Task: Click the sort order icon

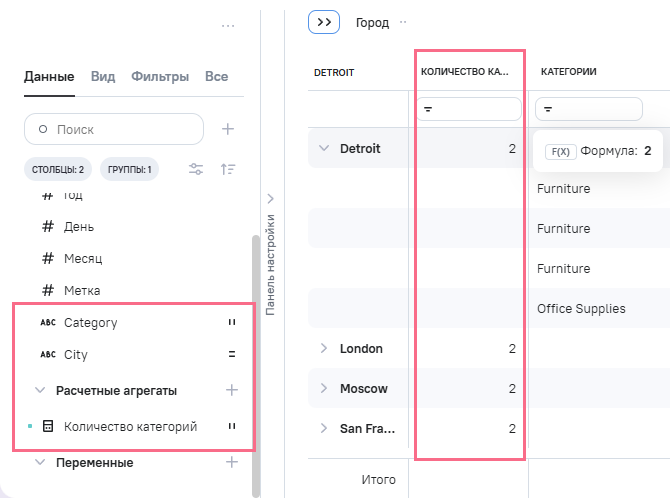Action: [x=228, y=170]
